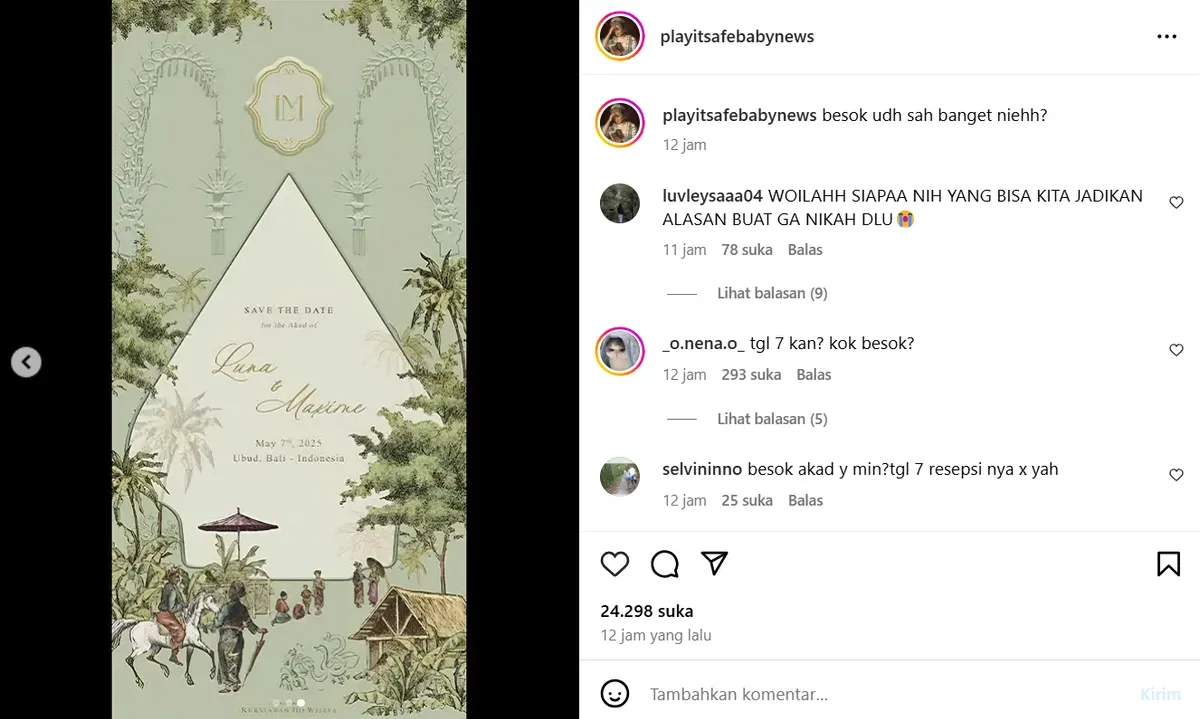This screenshot has width=1200, height=719.
Task: Go to previous image with left arrow
Action: click(x=26, y=361)
